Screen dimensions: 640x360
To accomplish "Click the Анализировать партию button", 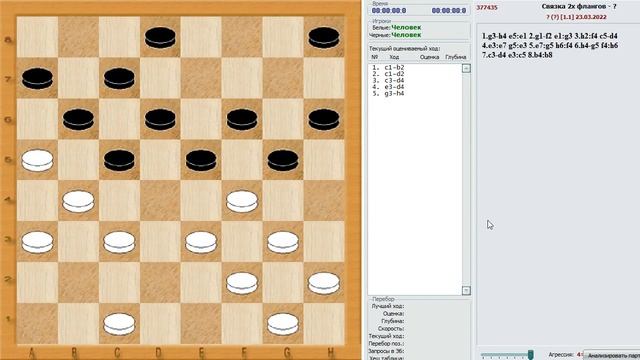I will (612, 355).
